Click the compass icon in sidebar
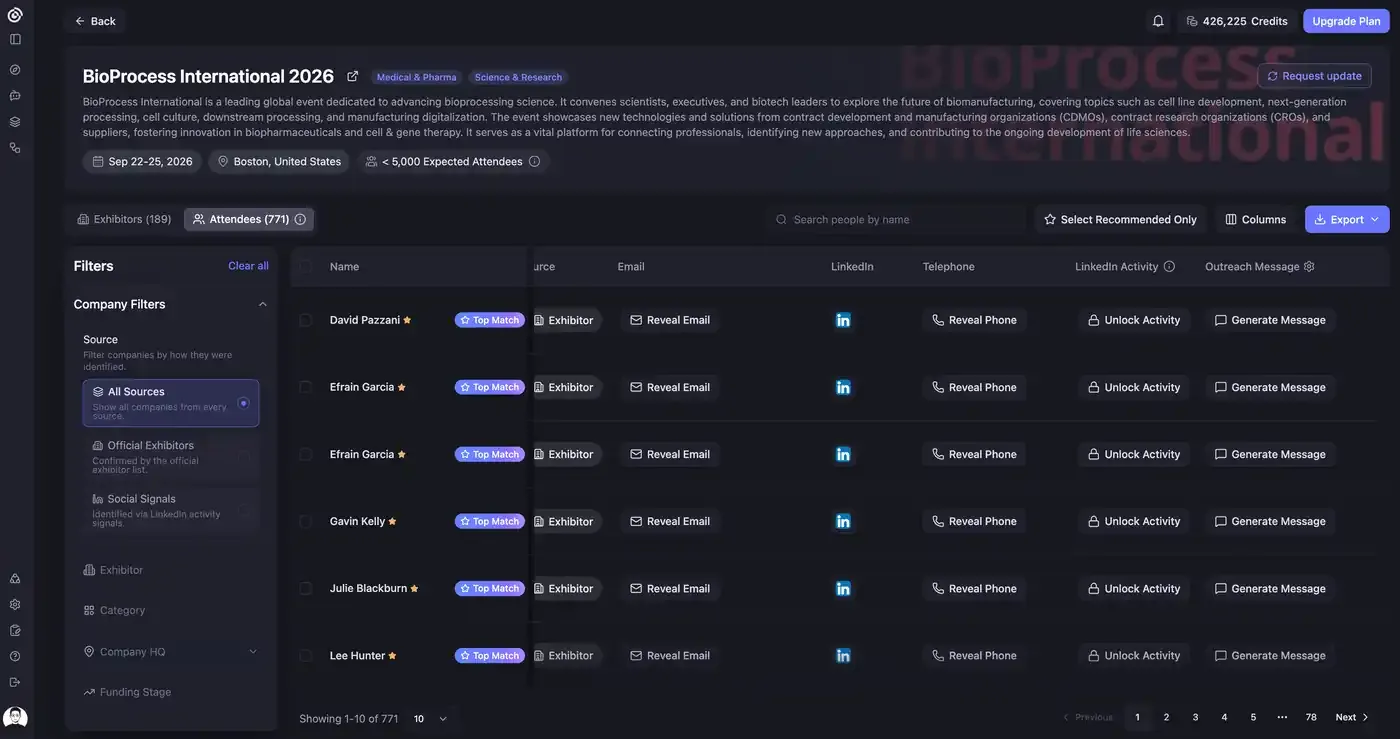The image size is (1400, 739). [x=15, y=70]
